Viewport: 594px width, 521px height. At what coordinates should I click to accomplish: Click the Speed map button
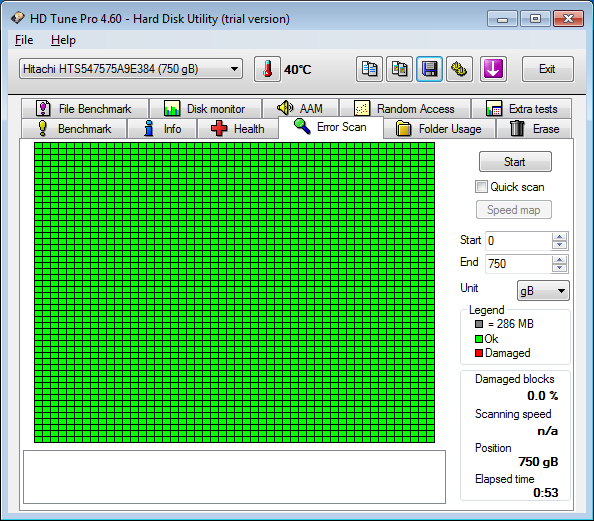[514, 210]
